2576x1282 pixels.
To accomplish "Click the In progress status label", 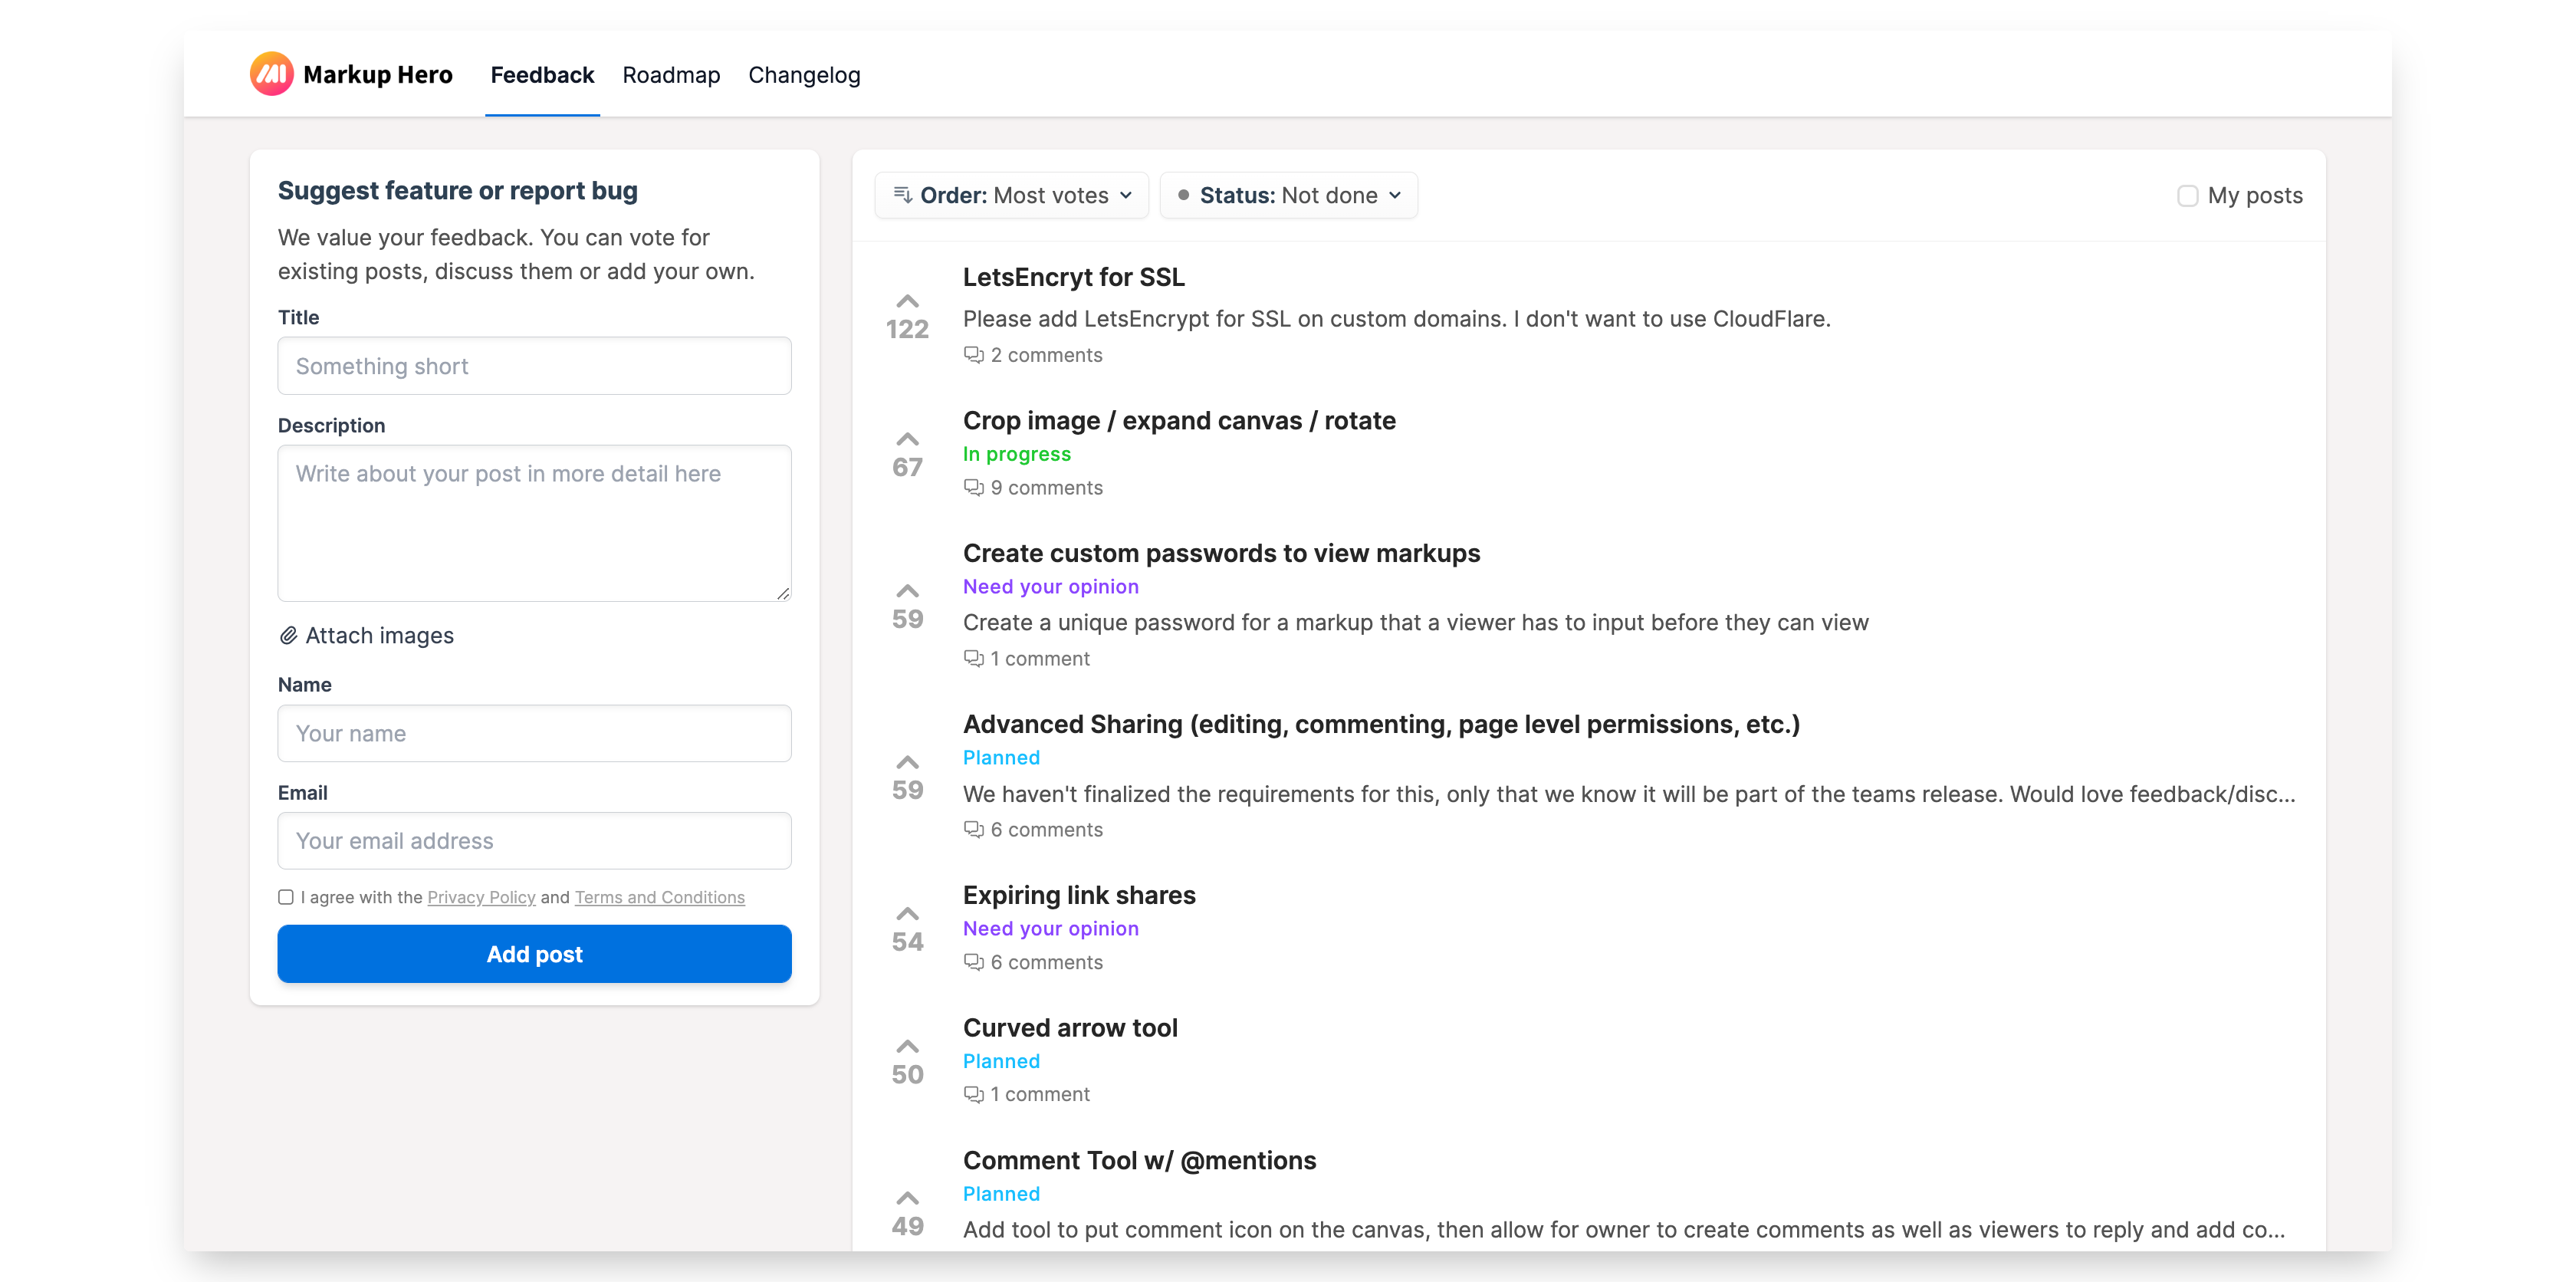I will coord(1016,454).
